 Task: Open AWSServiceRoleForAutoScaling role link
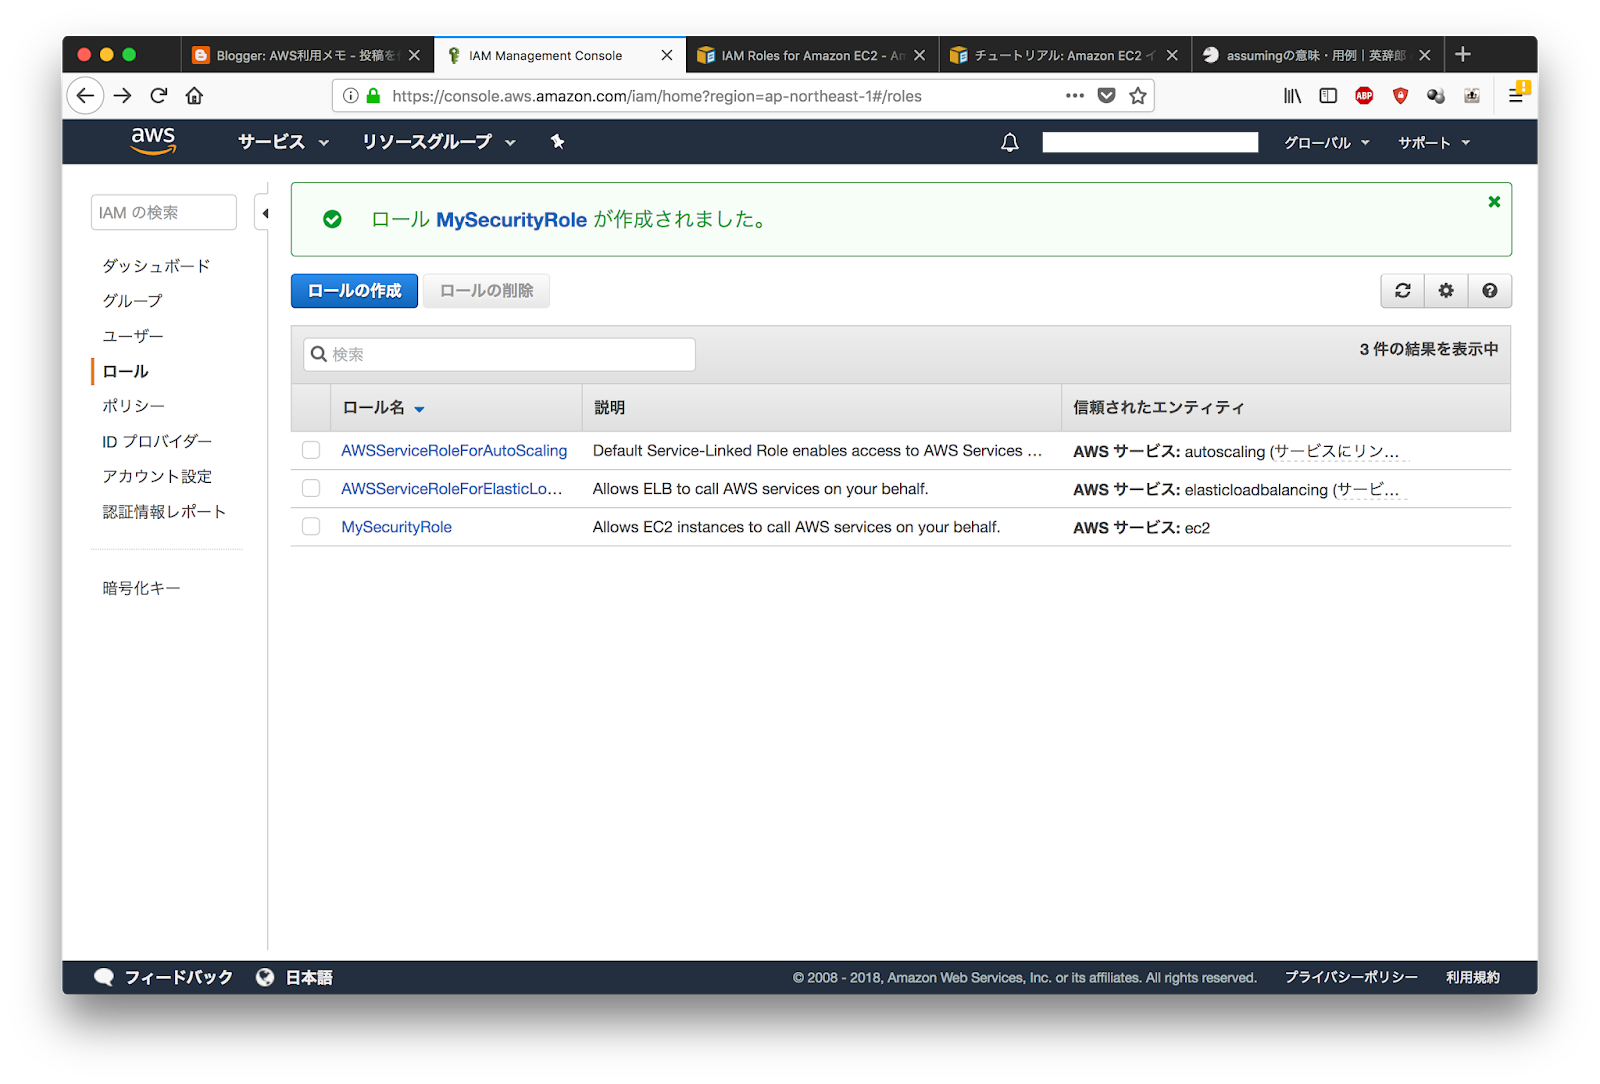tap(454, 451)
